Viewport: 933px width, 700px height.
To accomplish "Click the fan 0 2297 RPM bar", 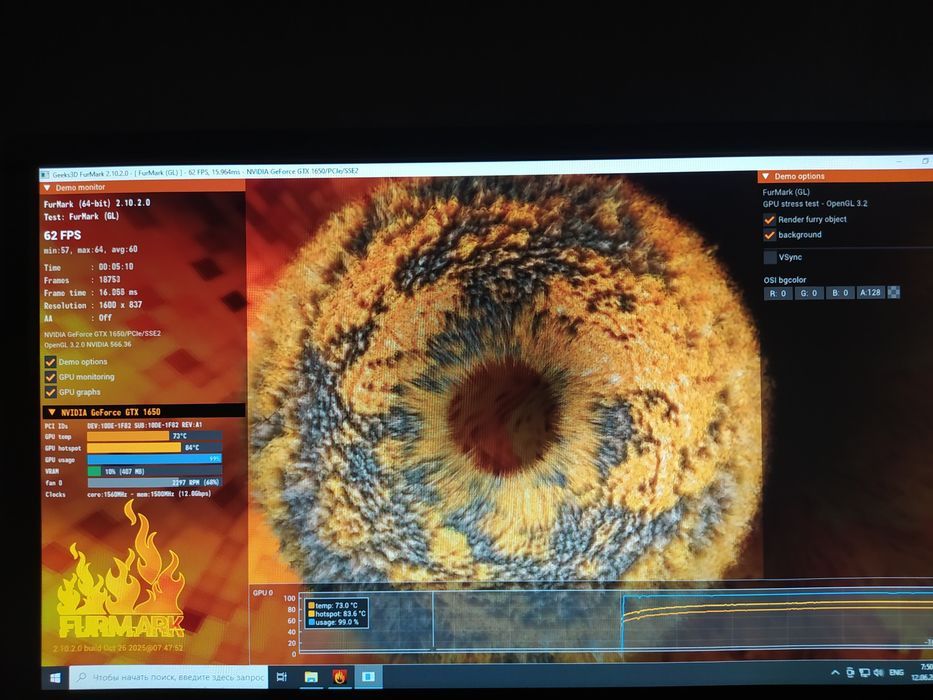I will click(155, 482).
